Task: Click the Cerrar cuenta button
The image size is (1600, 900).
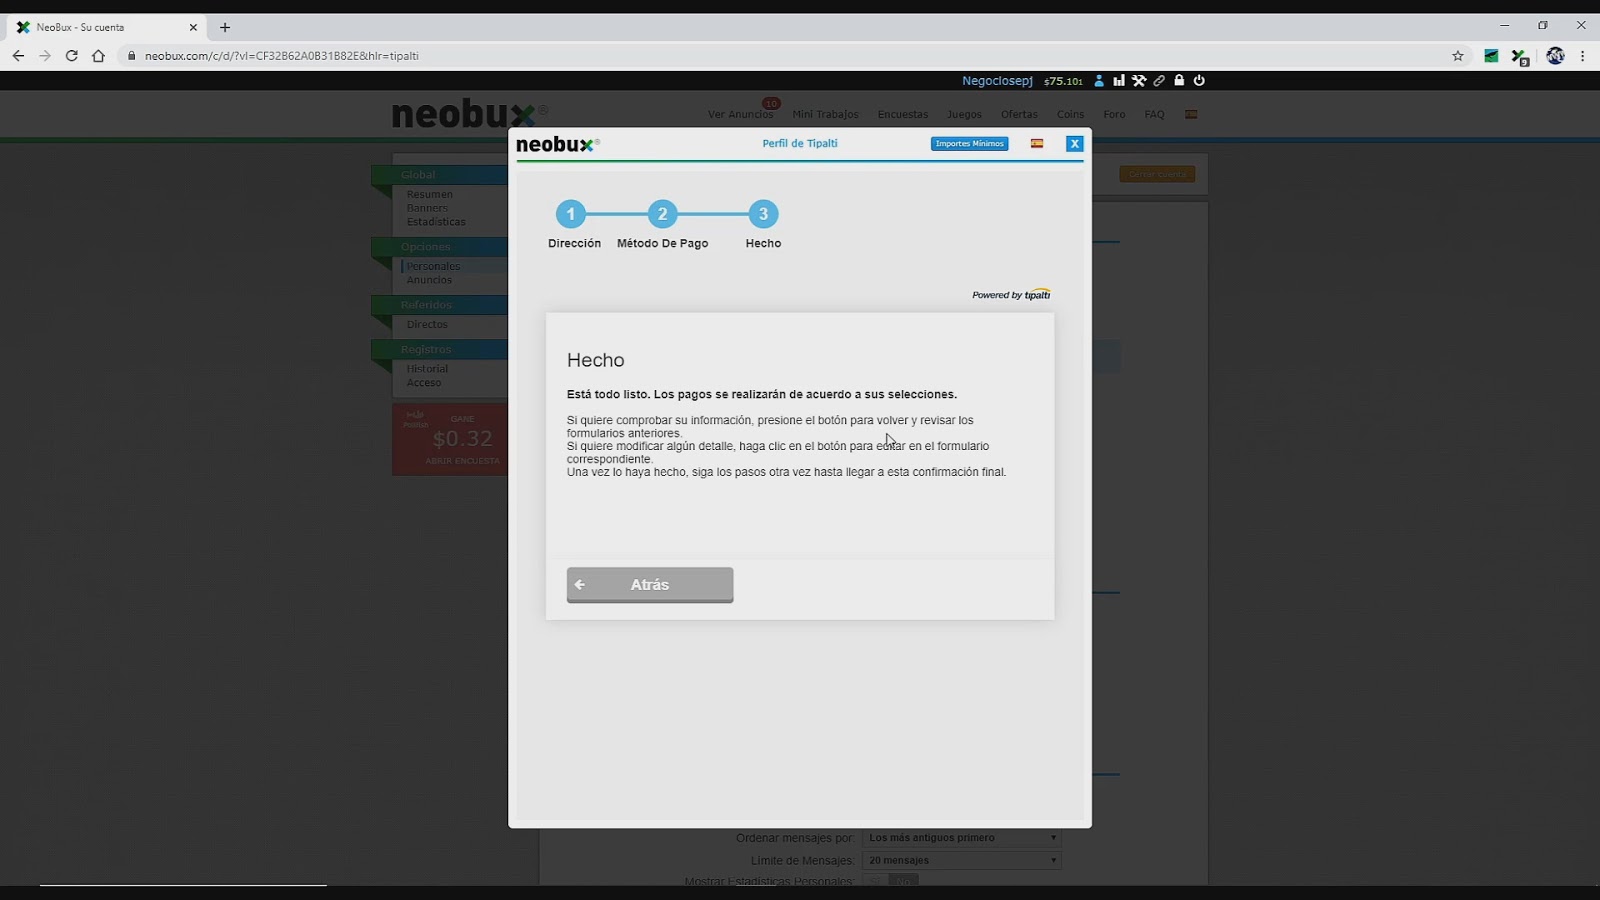Action: coord(1157,174)
